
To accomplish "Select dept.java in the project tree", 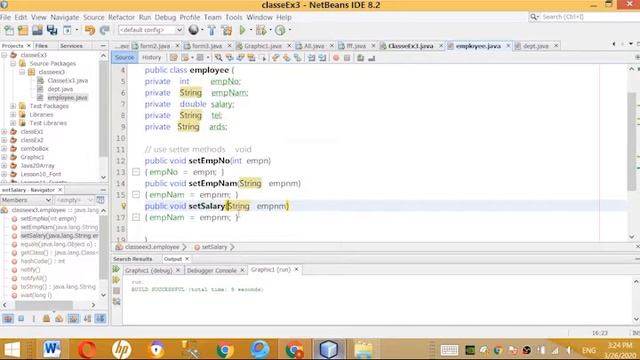I will point(60,89).
